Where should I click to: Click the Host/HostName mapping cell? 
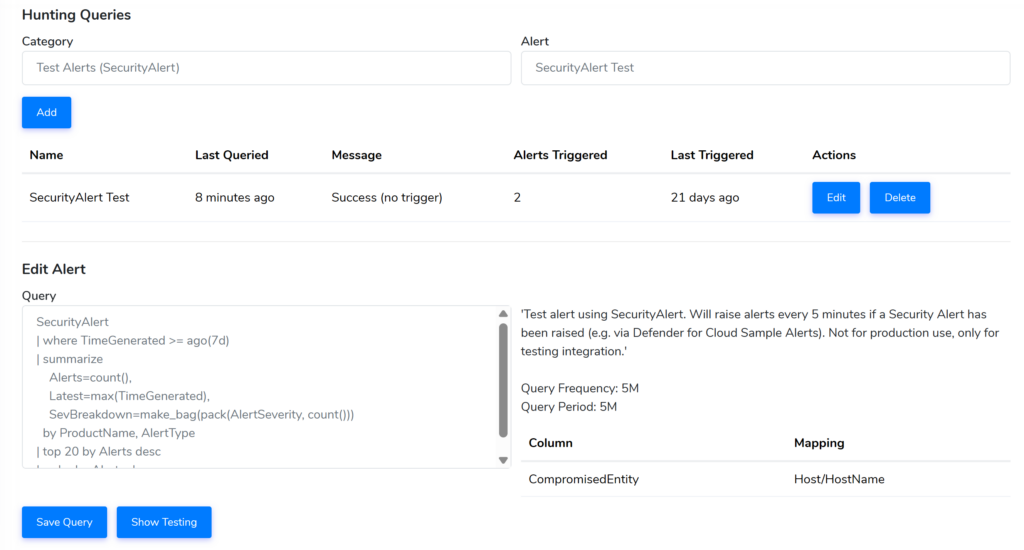coord(839,479)
